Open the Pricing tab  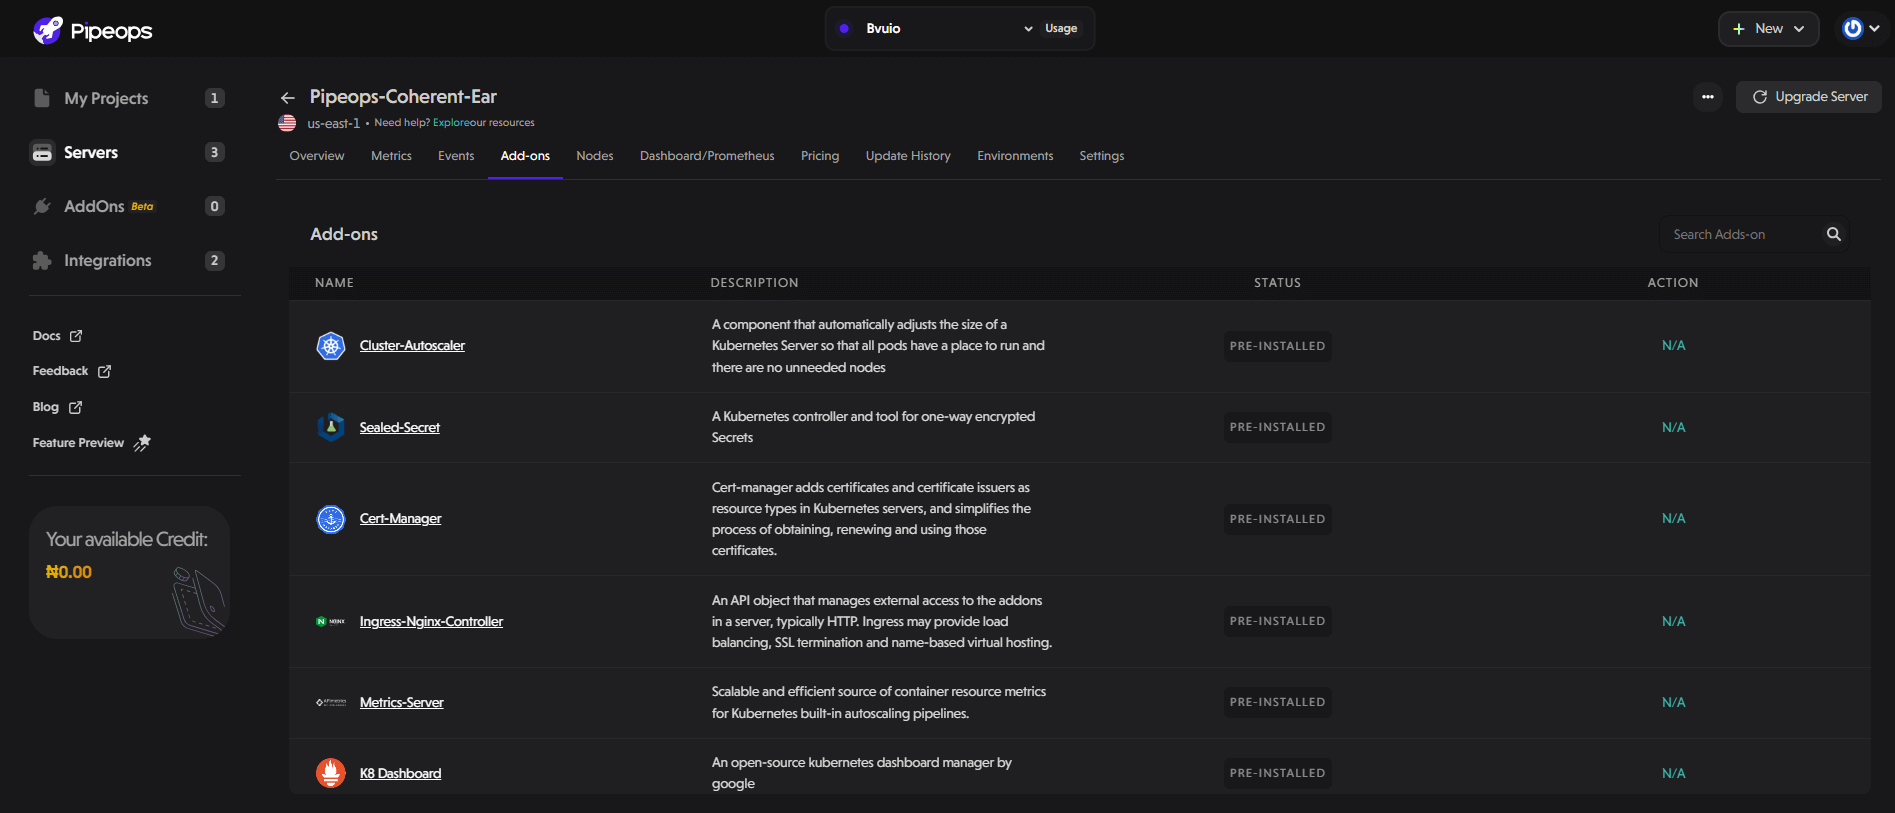[820, 156]
